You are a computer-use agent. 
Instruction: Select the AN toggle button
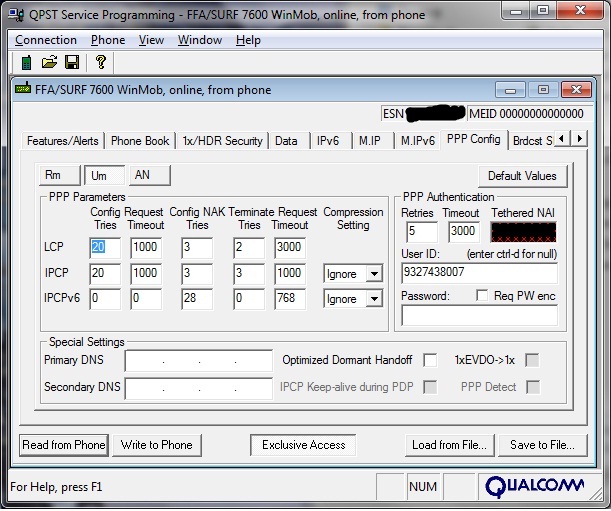150,175
